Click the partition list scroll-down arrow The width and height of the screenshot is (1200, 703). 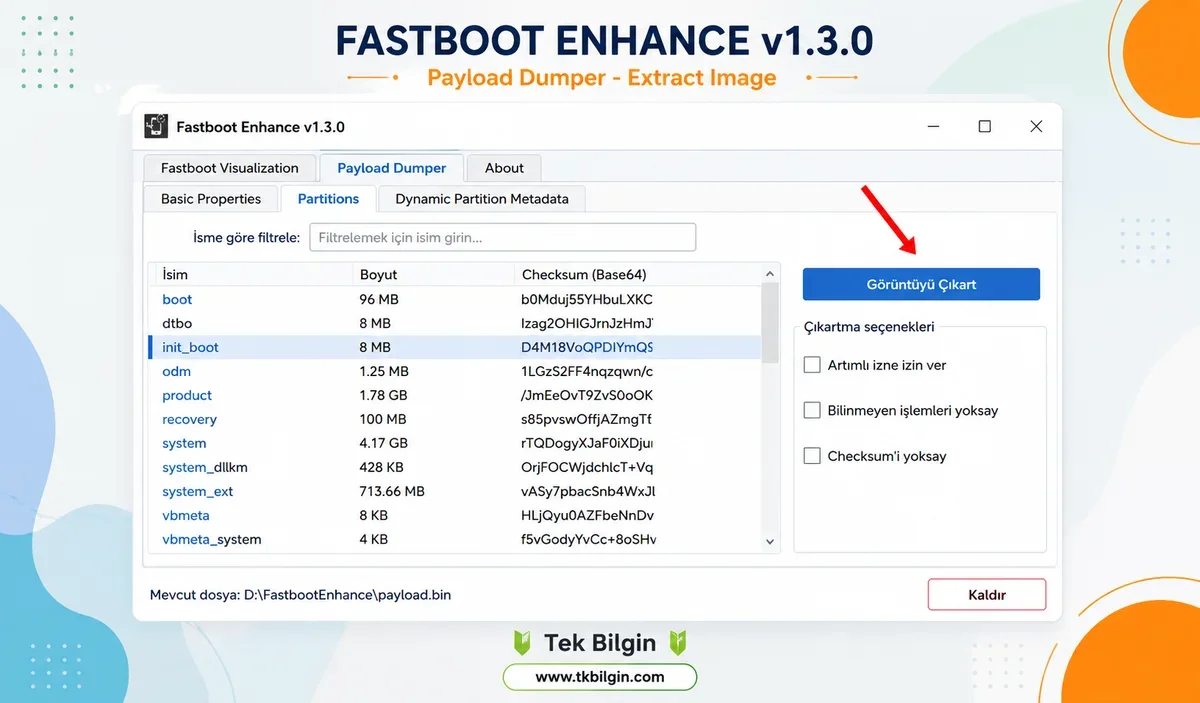coord(770,541)
